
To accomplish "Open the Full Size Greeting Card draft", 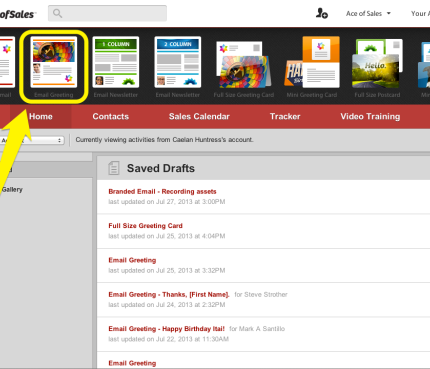I will (x=145, y=226).
